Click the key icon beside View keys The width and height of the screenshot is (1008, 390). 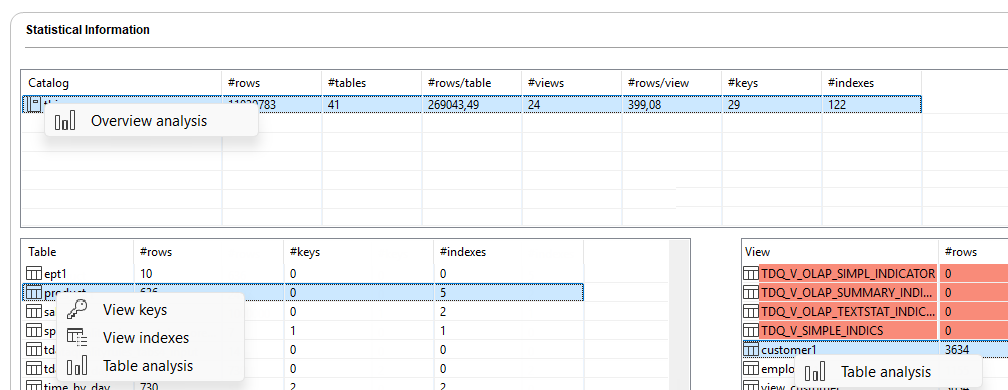point(77,310)
